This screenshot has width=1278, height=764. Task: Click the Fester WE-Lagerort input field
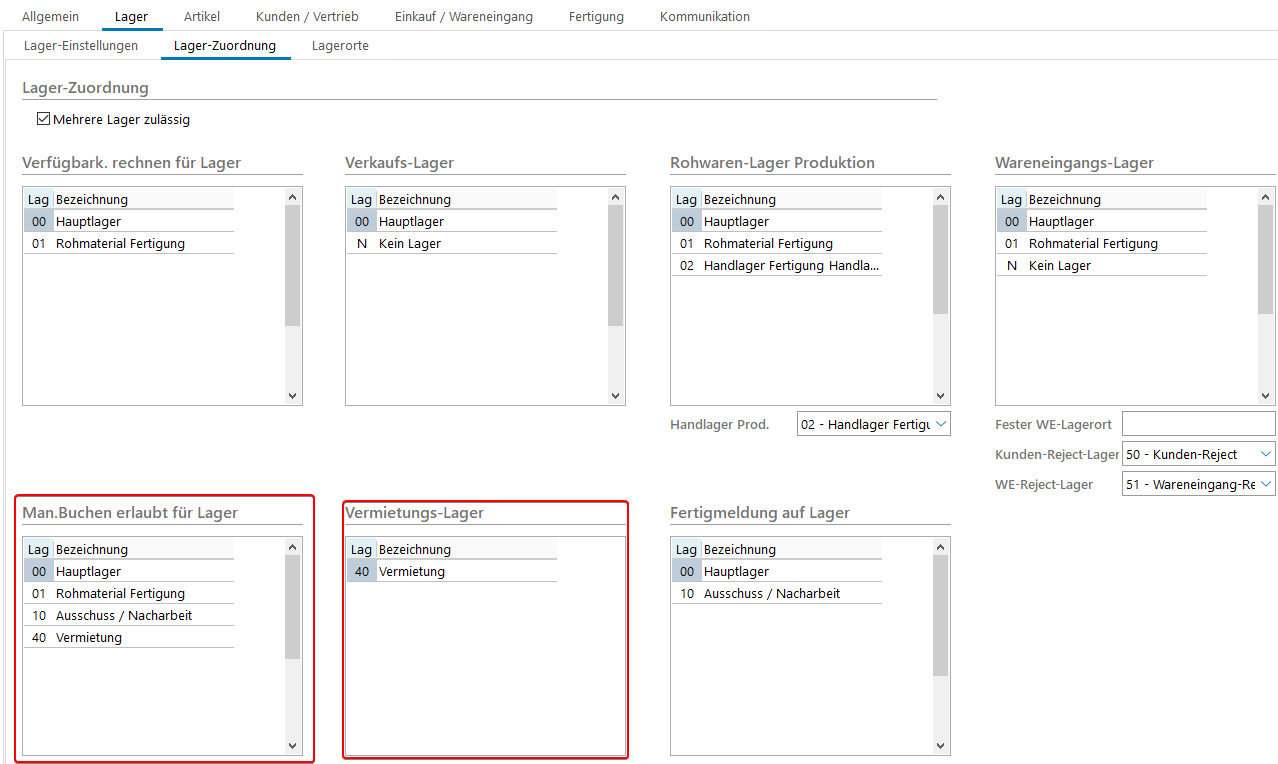pos(1198,424)
